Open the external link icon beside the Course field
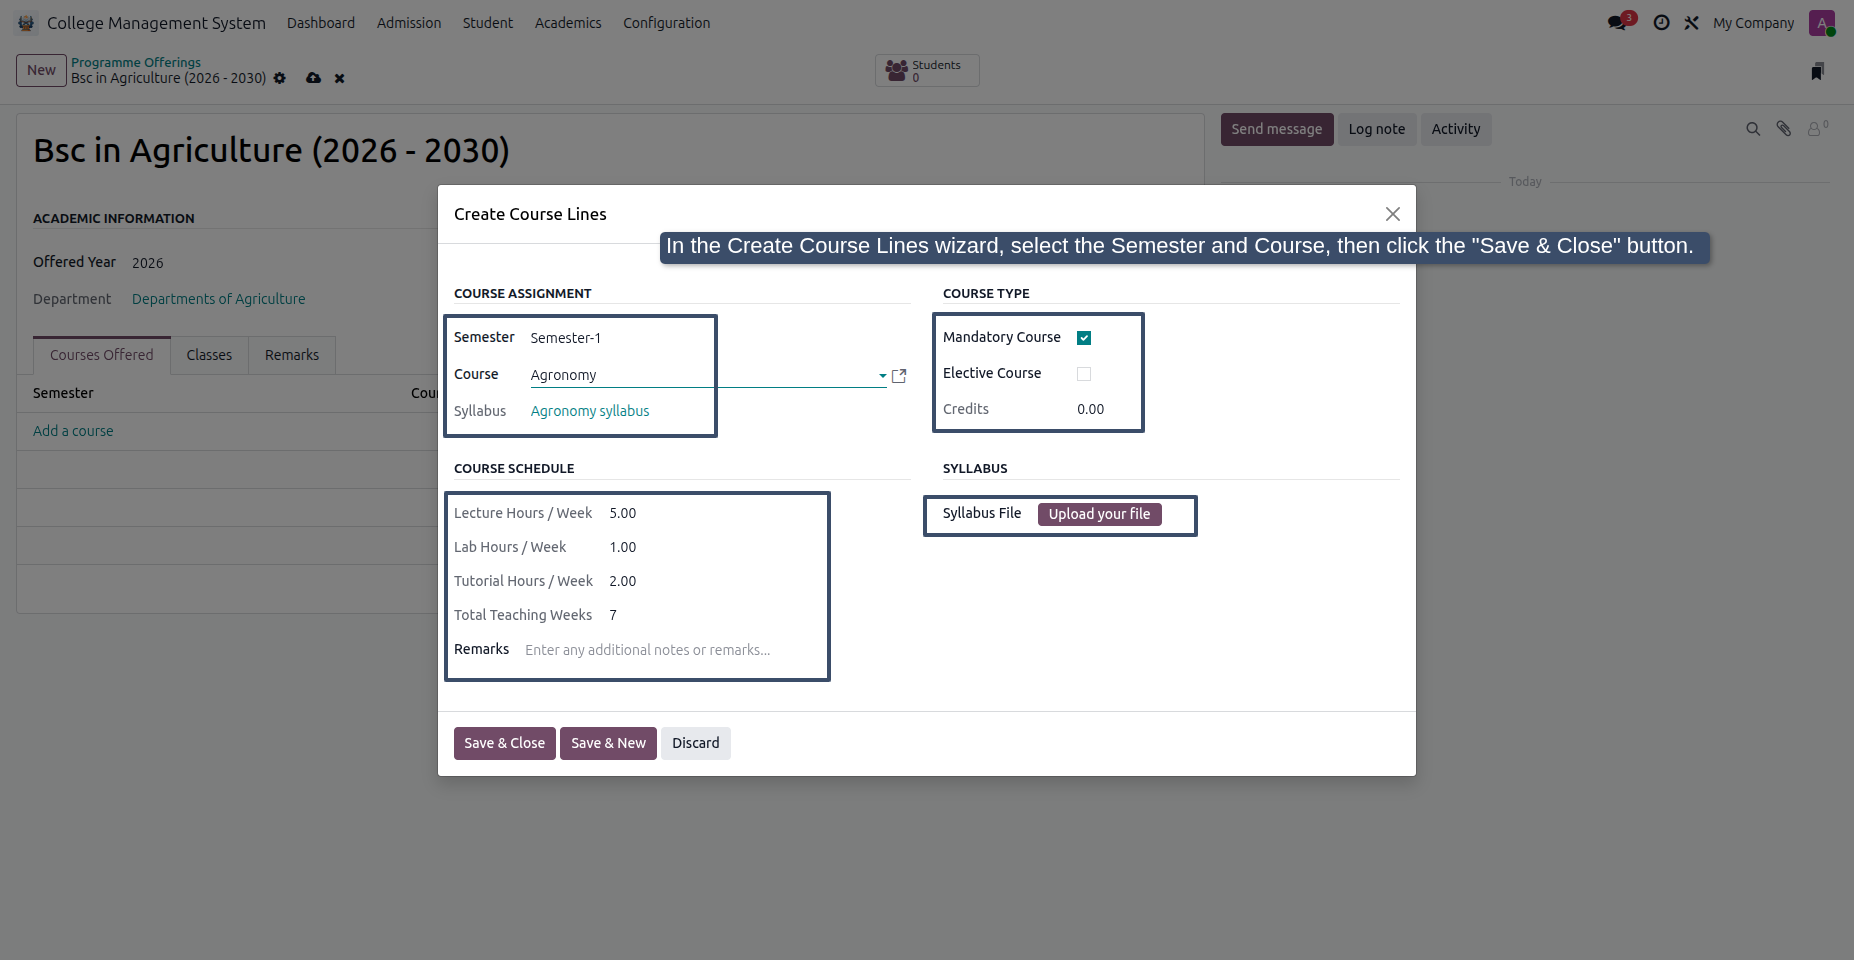This screenshot has width=1854, height=961. (x=899, y=376)
